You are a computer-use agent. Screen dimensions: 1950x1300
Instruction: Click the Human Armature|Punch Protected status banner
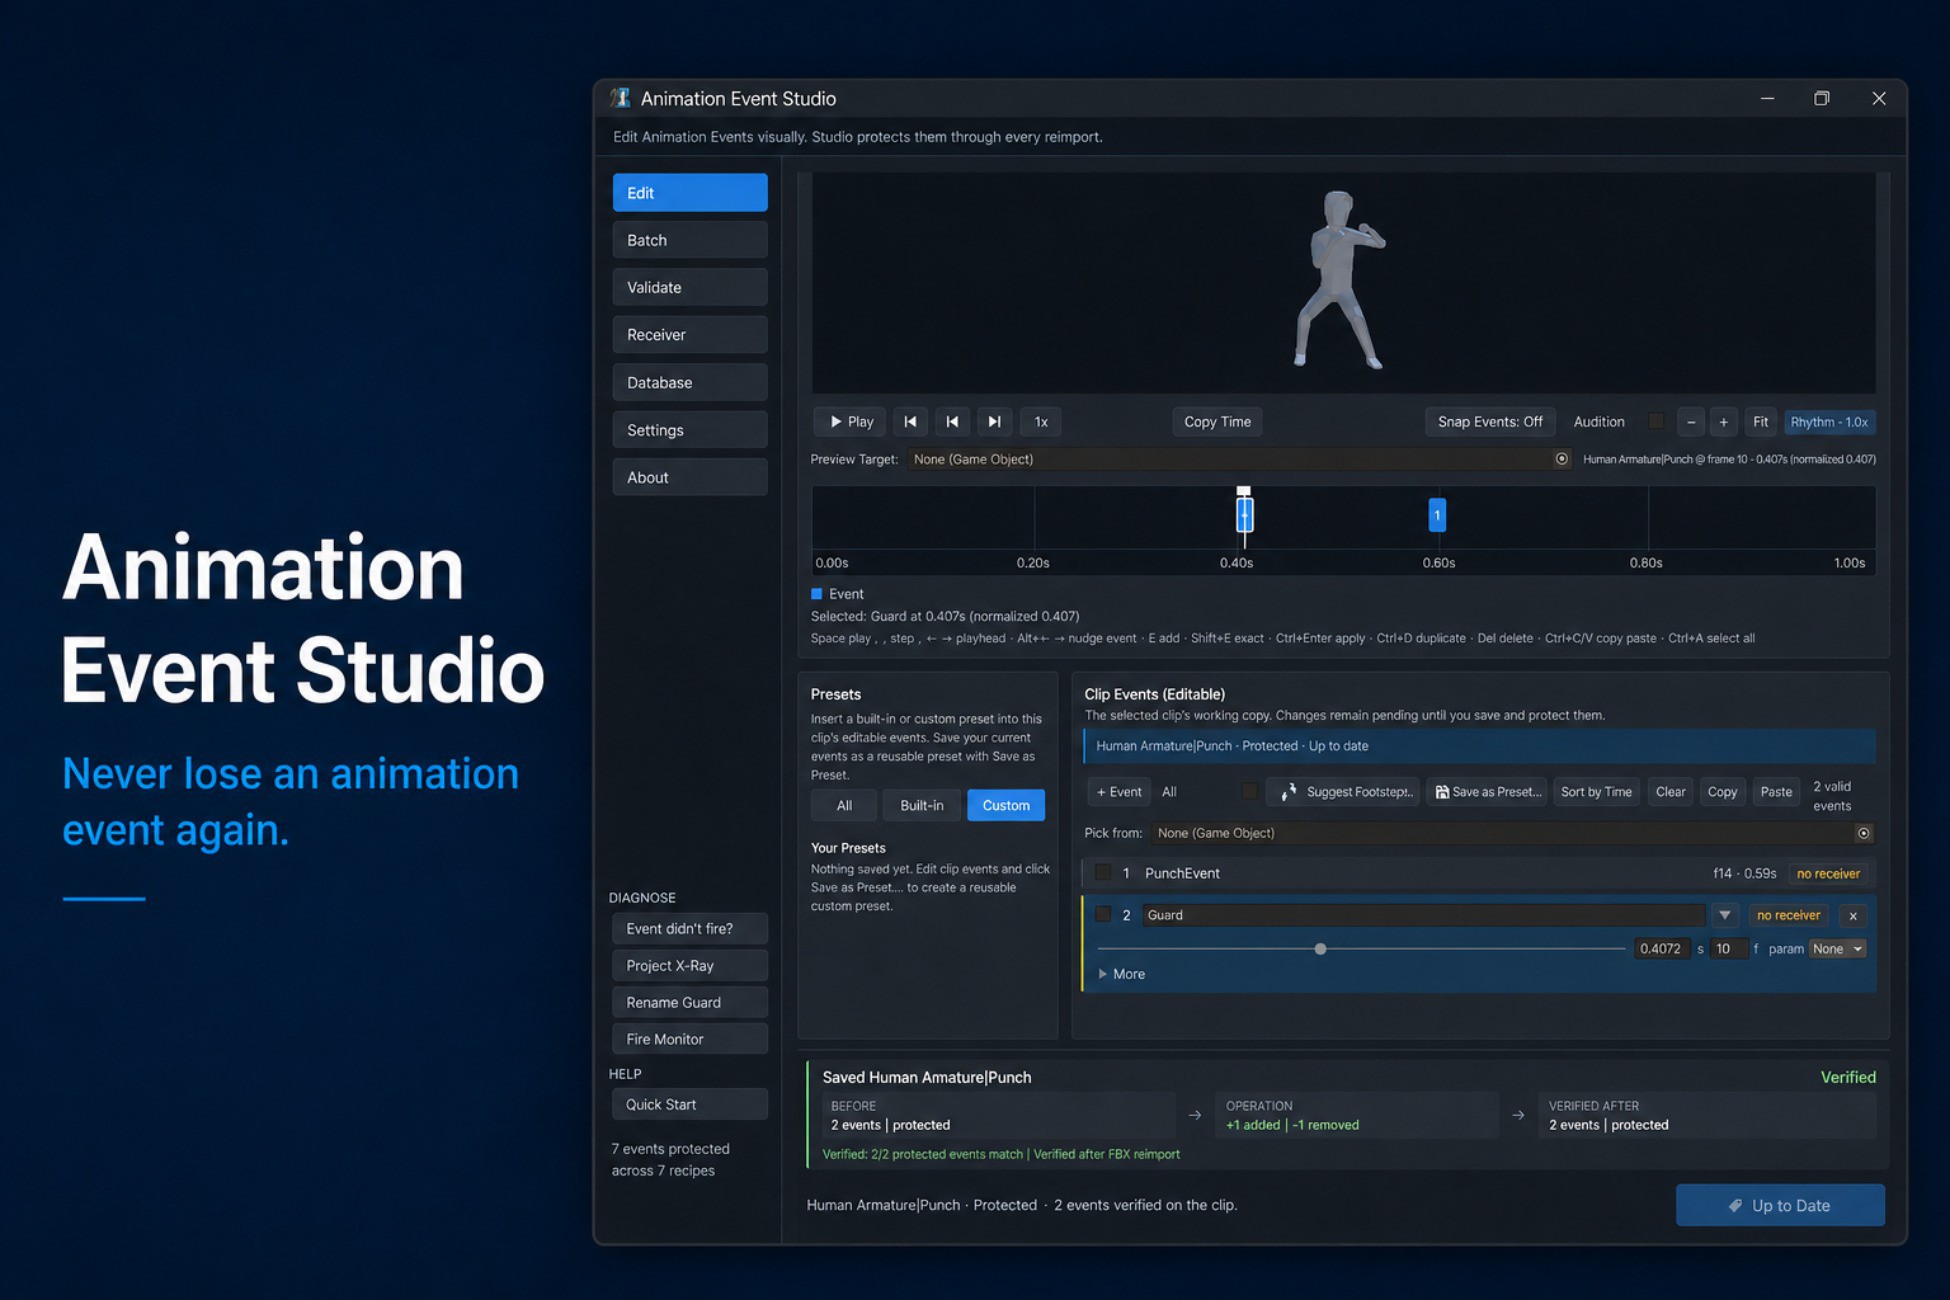pos(1479,746)
